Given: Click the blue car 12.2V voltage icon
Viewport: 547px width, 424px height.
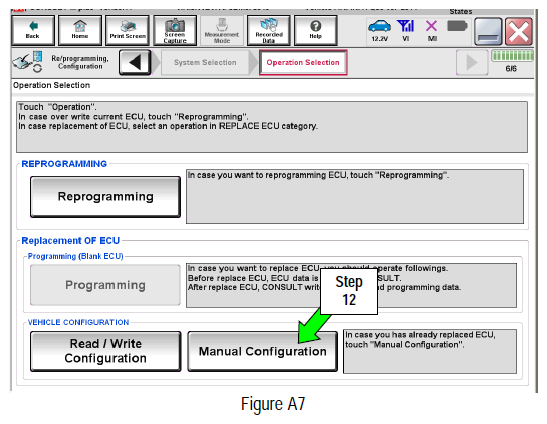Looking at the screenshot, I should click(380, 30).
